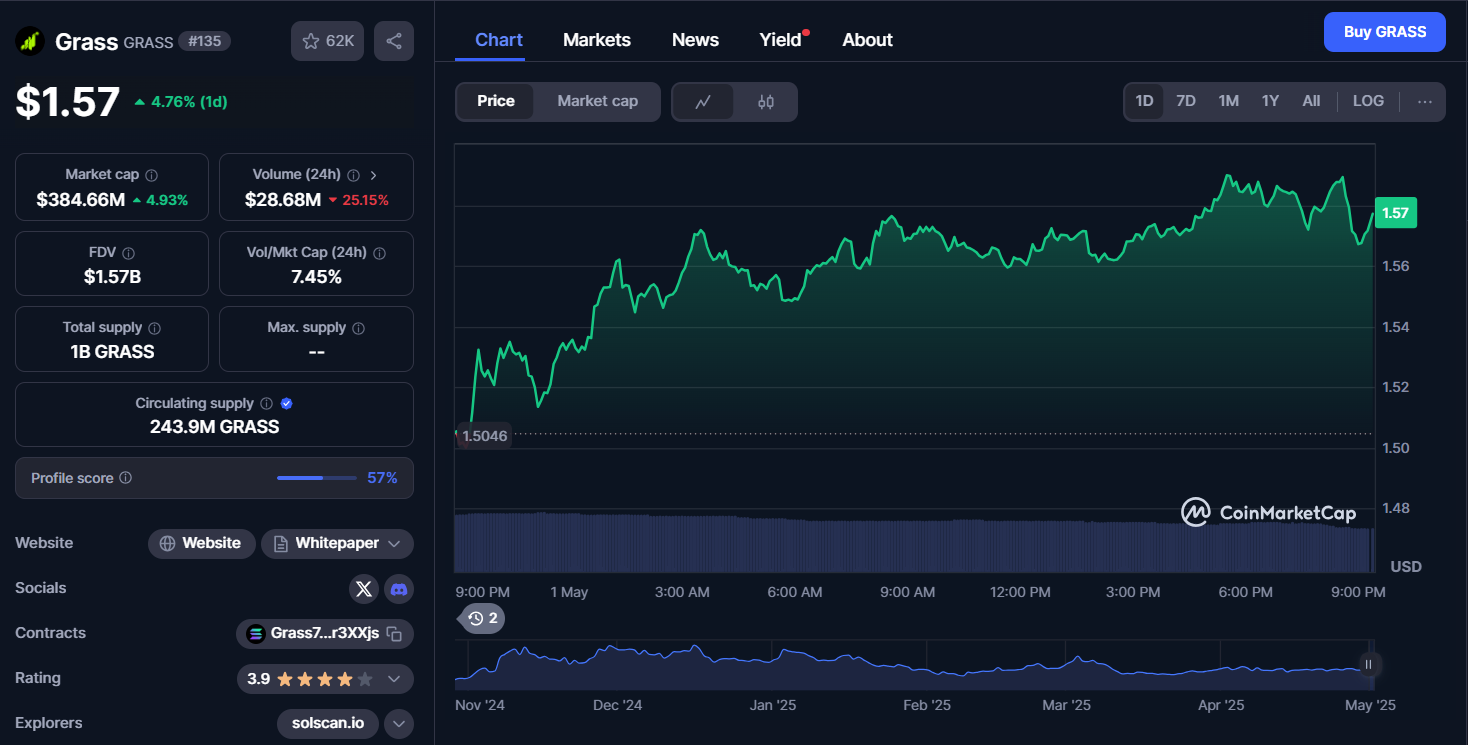Click the 7.45% Vol/Mkt Cap value
The height and width of the screenshot is (745, 1468).
coord(316,277)
